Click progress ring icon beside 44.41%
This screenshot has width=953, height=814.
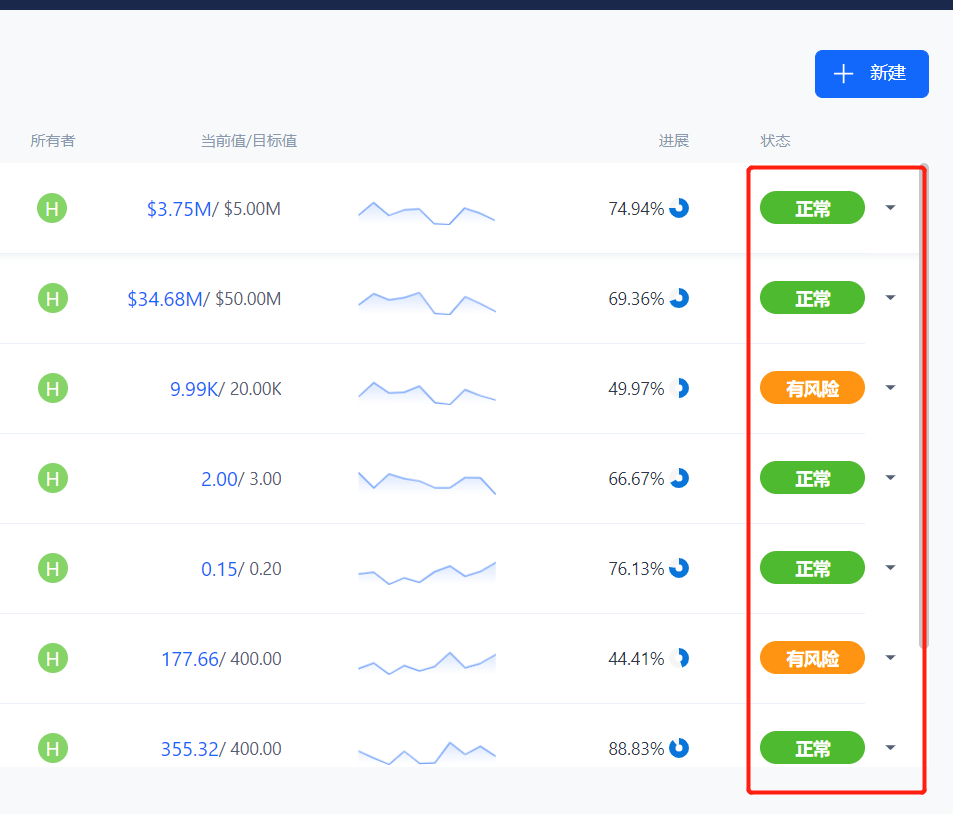pos(679,658)
